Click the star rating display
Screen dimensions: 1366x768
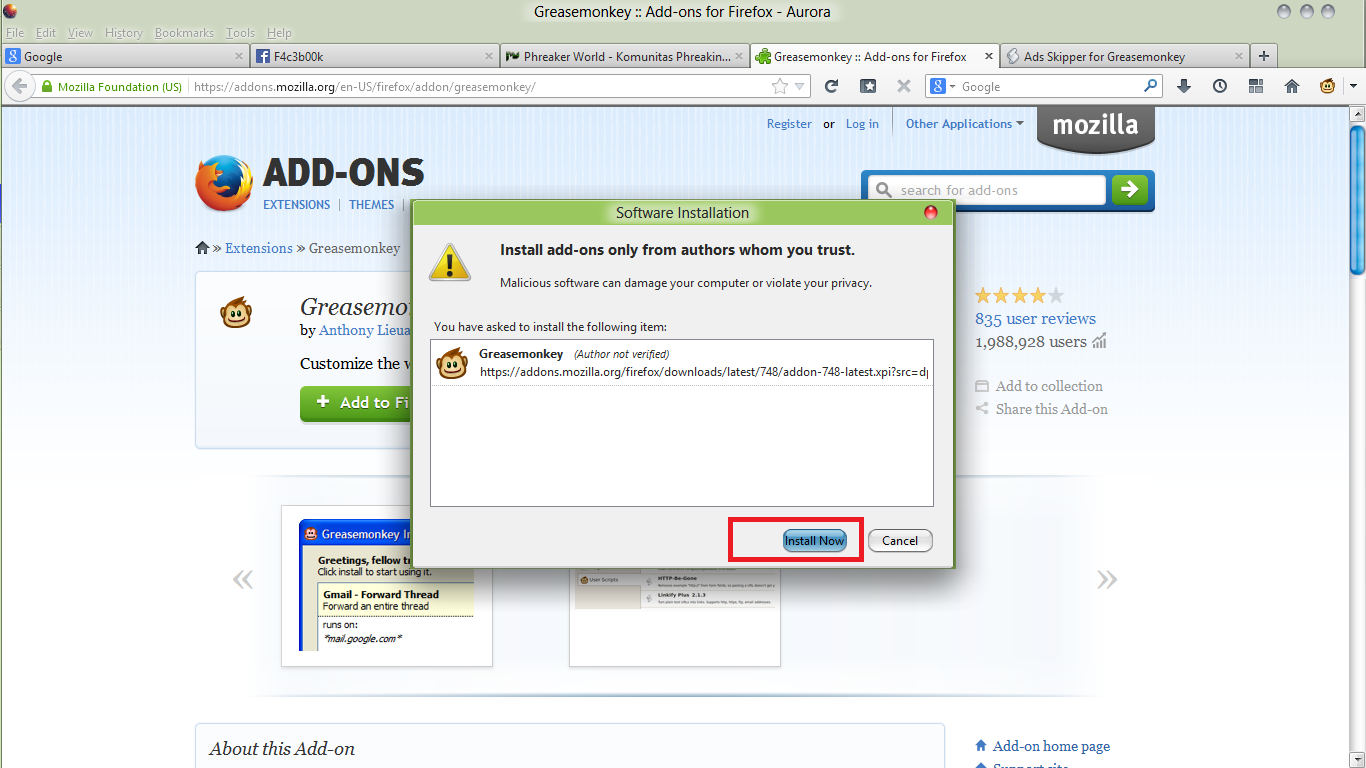click(x=1019, y=295)
